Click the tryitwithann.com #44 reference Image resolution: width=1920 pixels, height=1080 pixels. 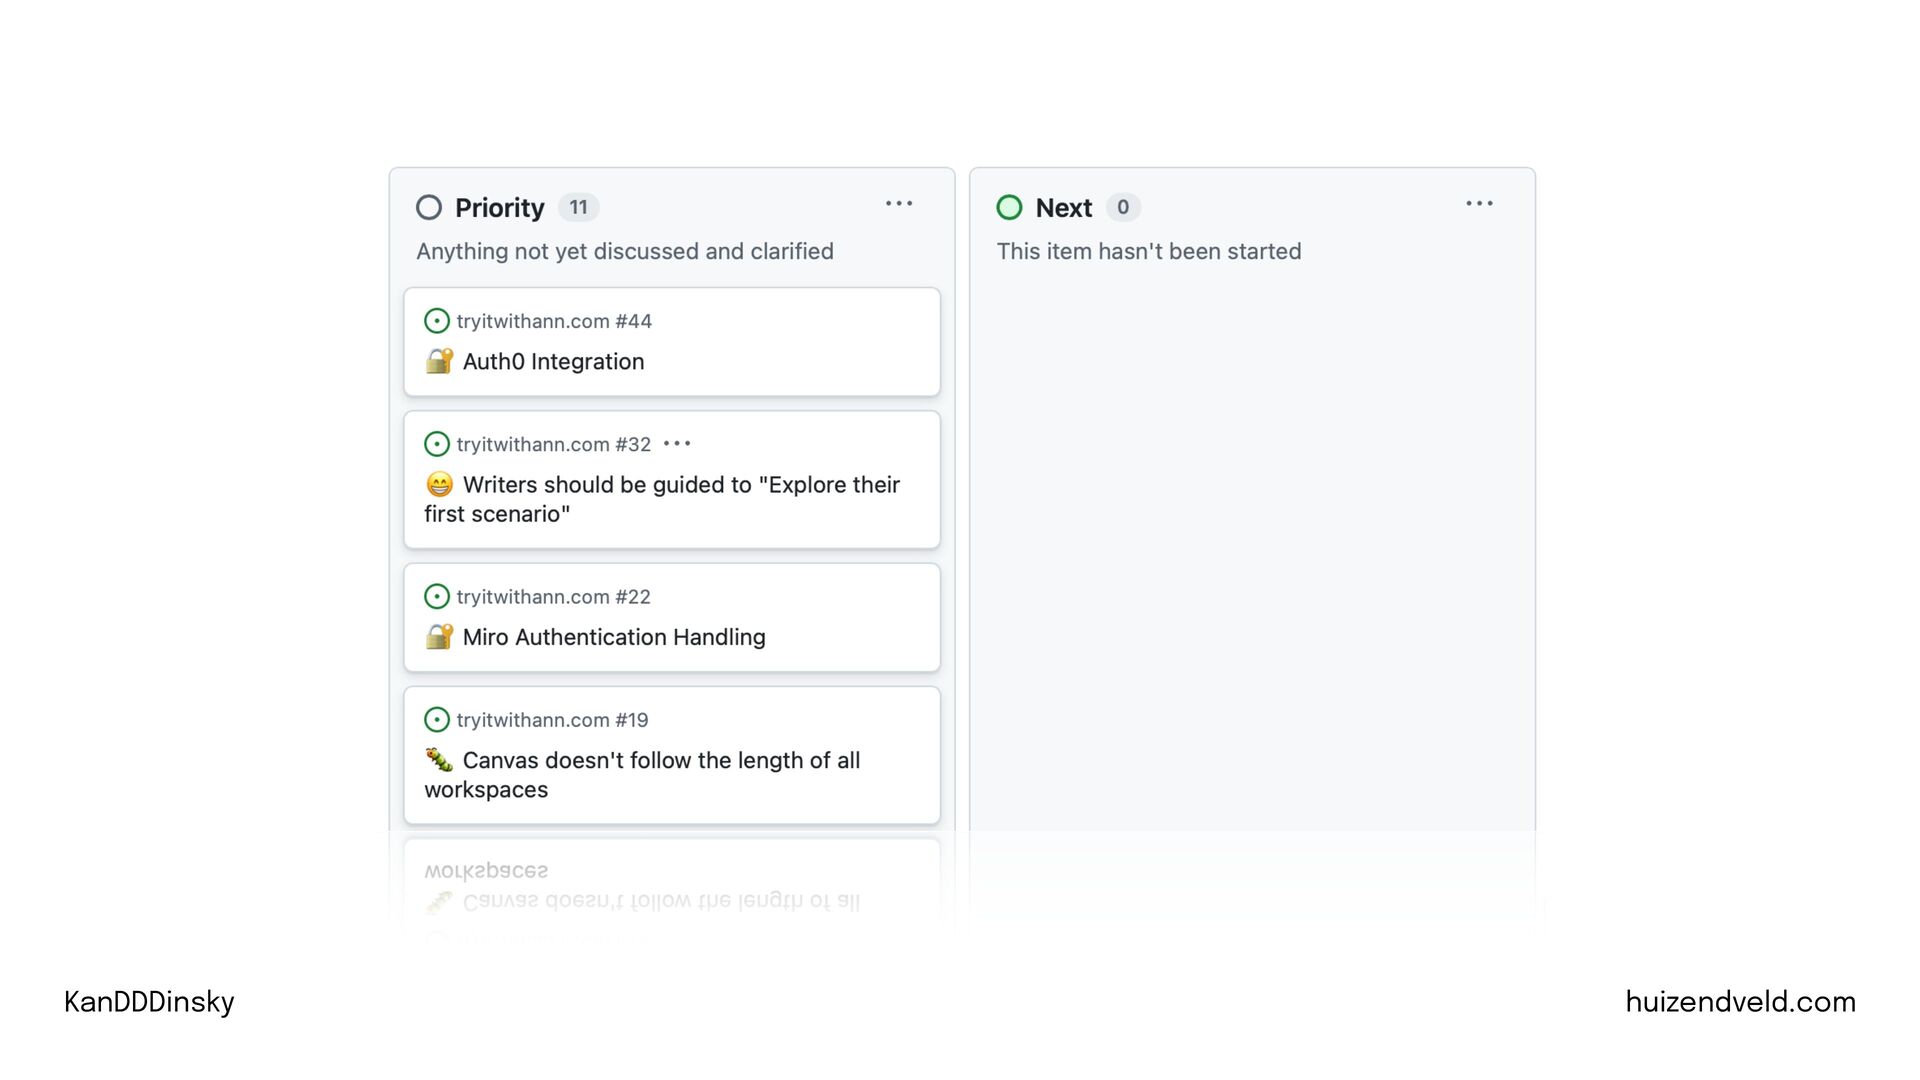[x=554, y=321]
